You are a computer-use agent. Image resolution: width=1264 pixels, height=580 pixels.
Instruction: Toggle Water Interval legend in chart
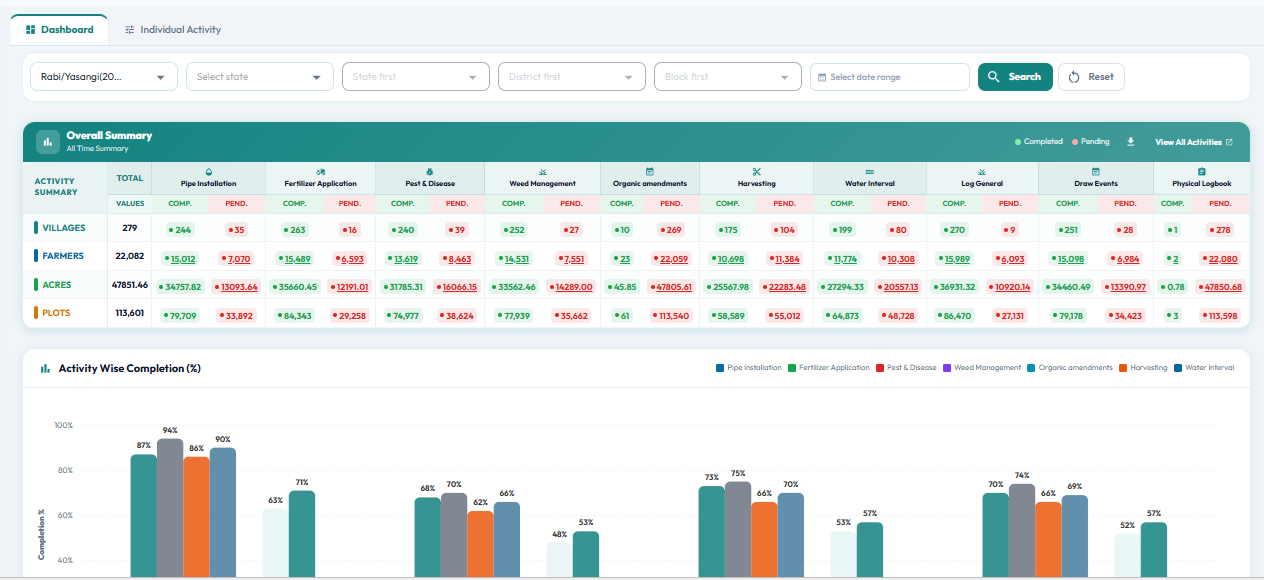coord(1204,368)
